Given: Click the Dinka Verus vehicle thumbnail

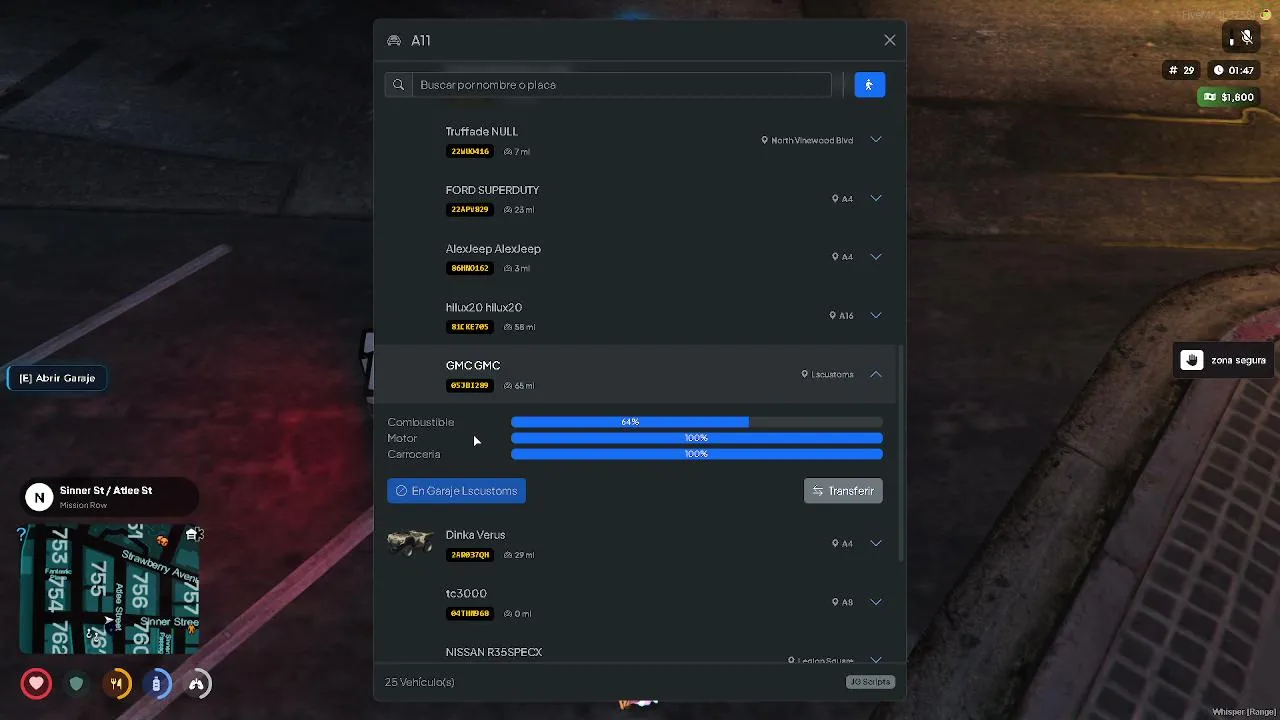Looking at the screenshot, I should click(410, 543).
